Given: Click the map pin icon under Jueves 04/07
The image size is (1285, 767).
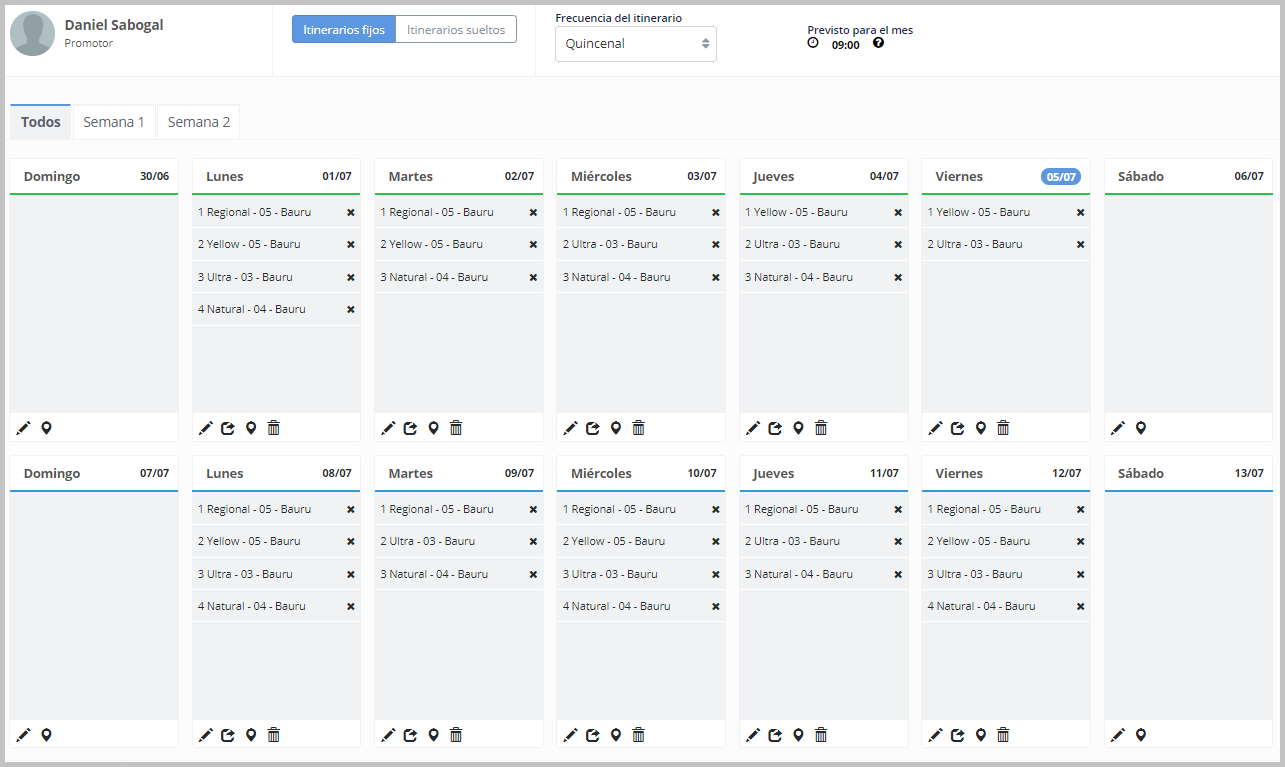Looking at the screenshot, I should click(798, 428).
